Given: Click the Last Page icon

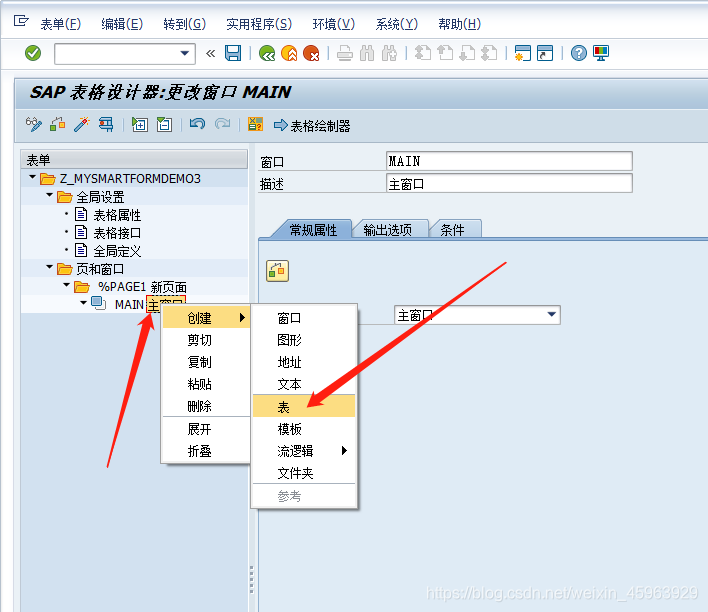Looking at the screenshot, I should (489, 53).
